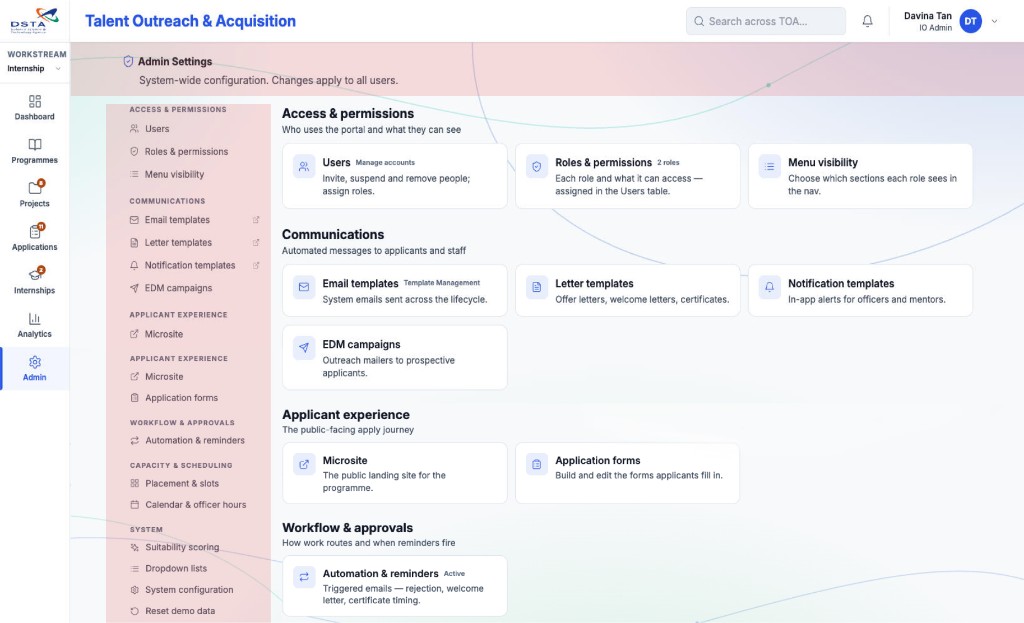Open the Notification templates card
1024x623 pixels.
(860, 291)
